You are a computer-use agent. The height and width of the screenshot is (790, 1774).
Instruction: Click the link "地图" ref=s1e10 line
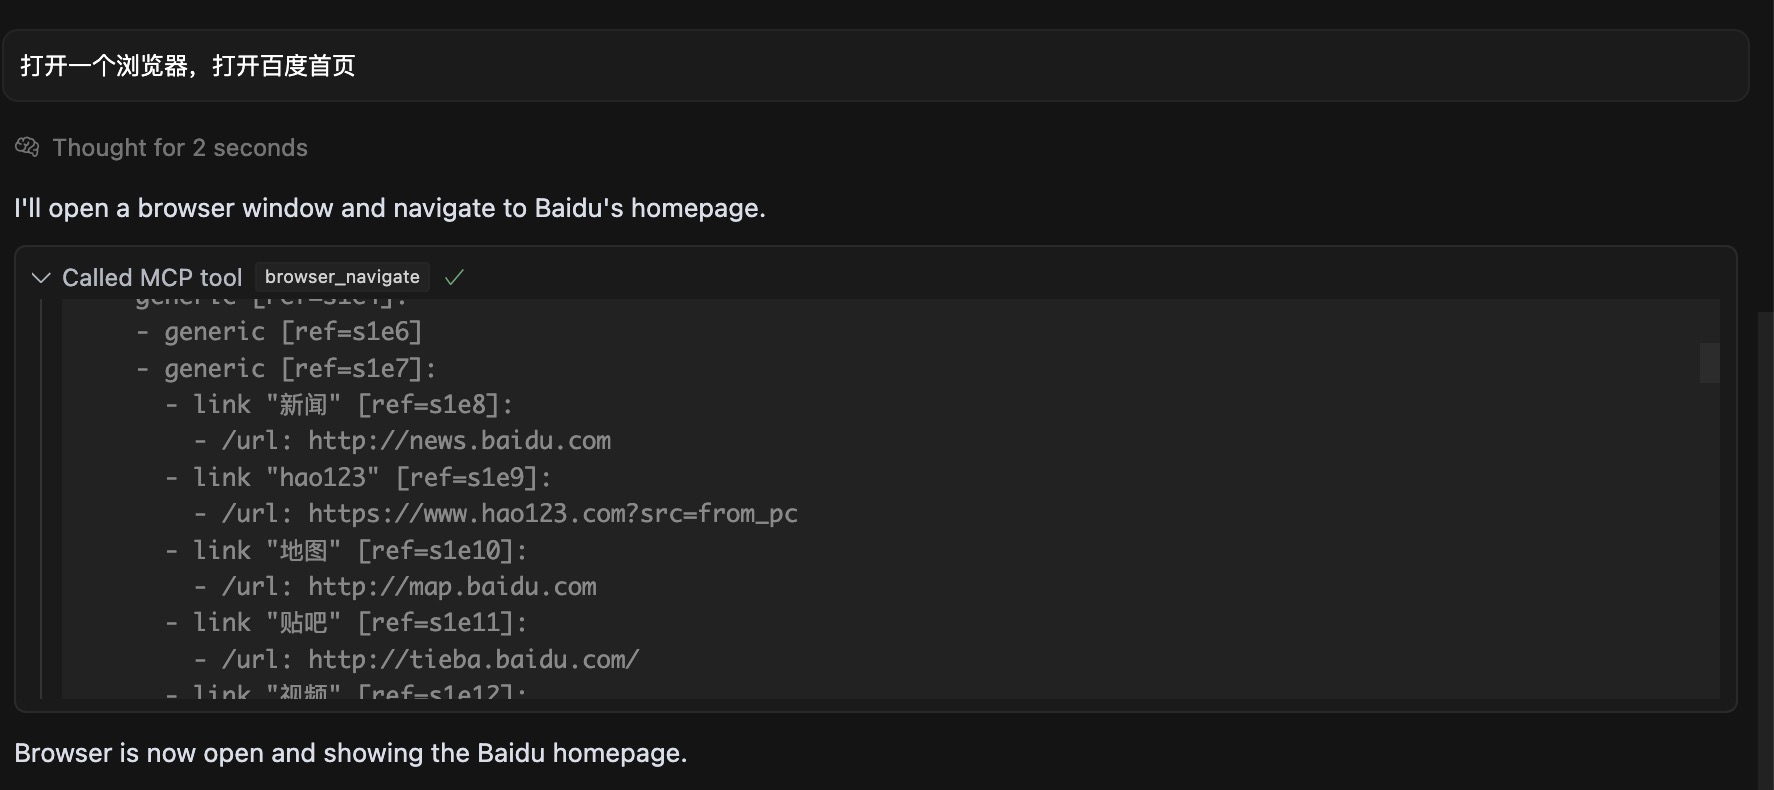(x=360, y=551)
